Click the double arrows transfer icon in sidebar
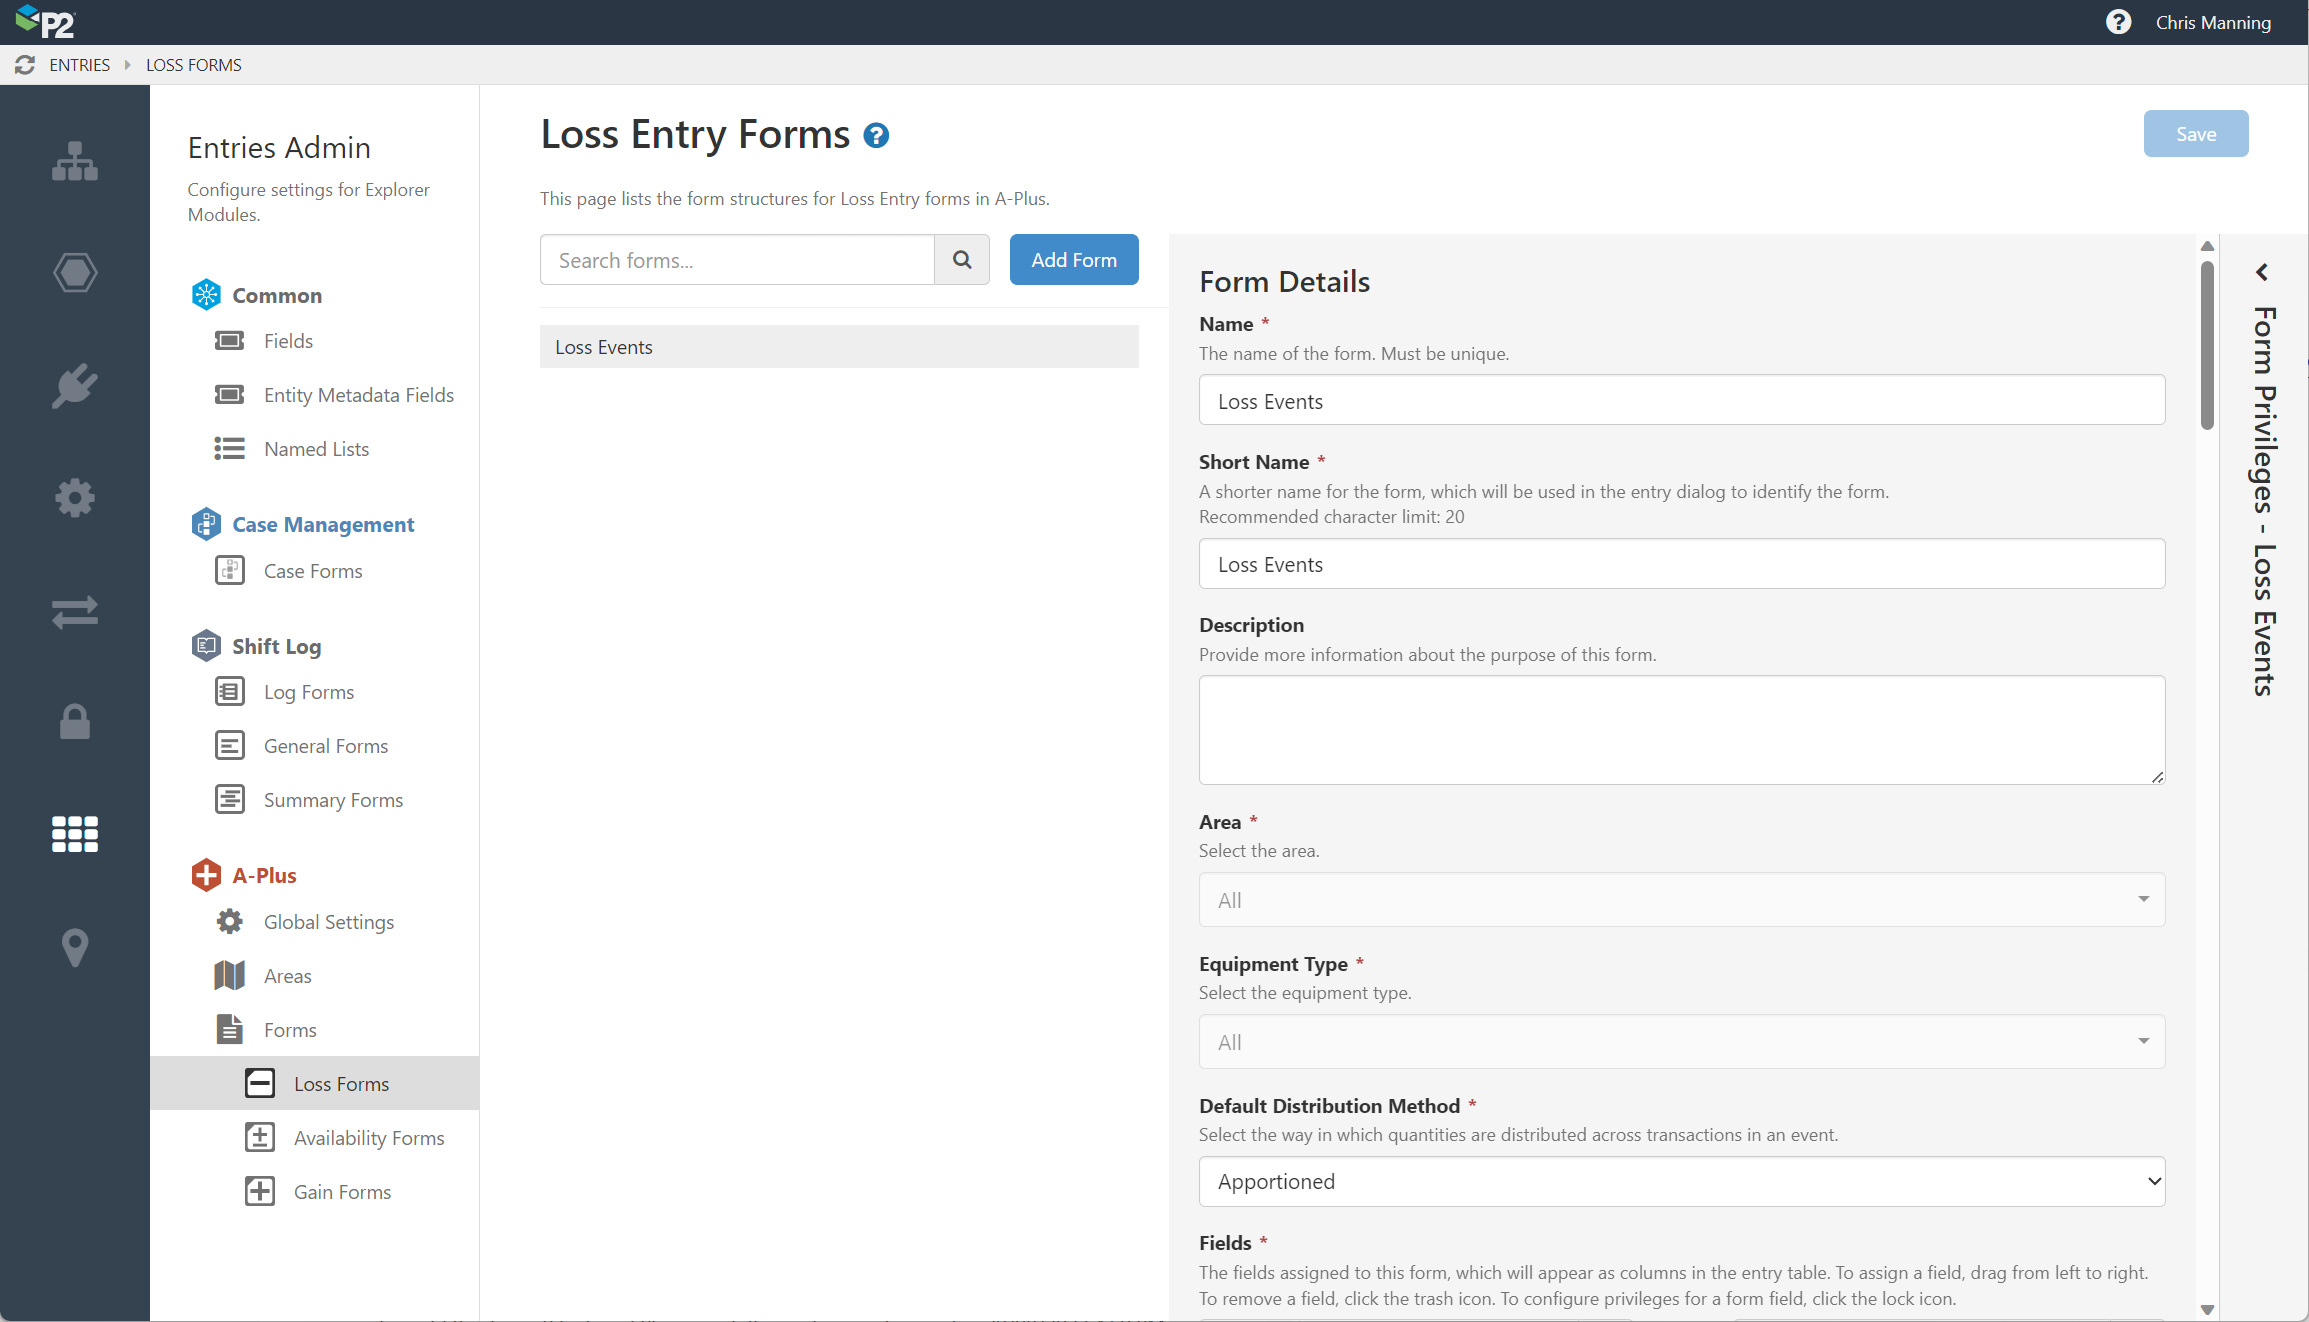 click(75, 611)
